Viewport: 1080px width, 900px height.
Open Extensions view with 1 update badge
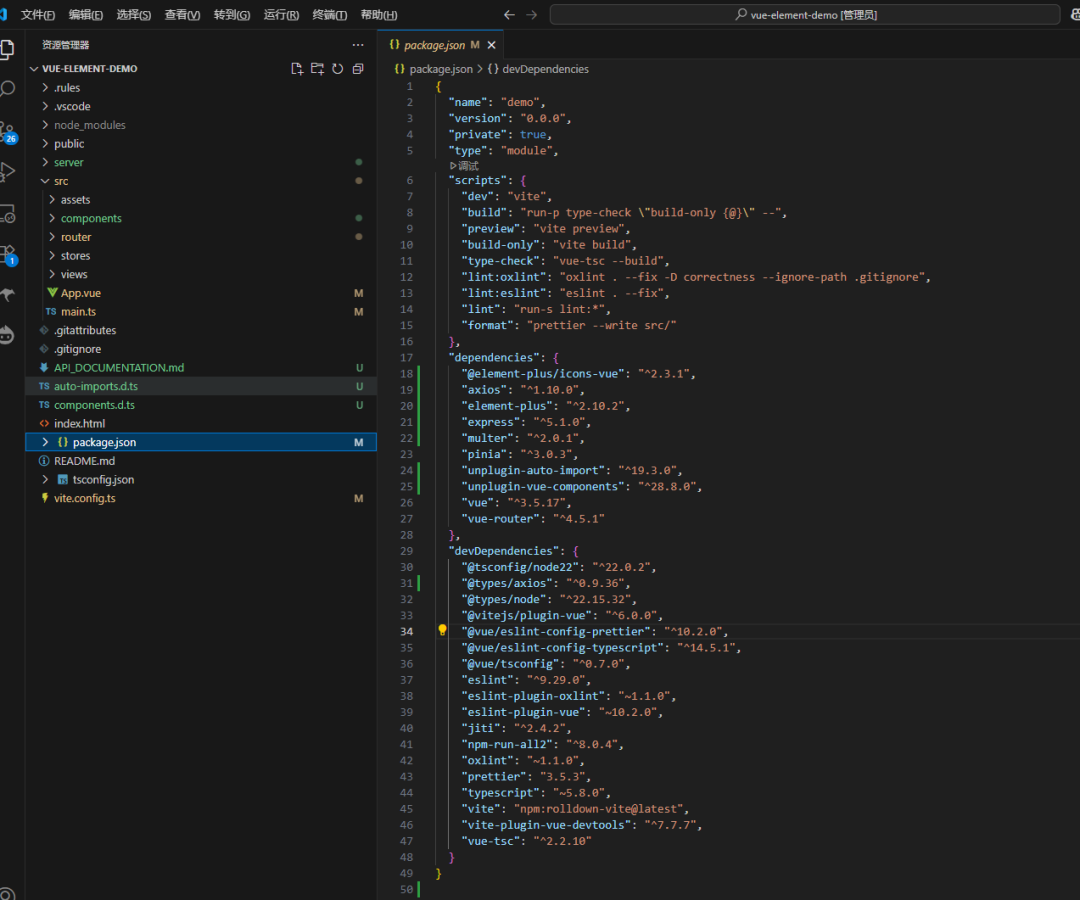point(8,254)
